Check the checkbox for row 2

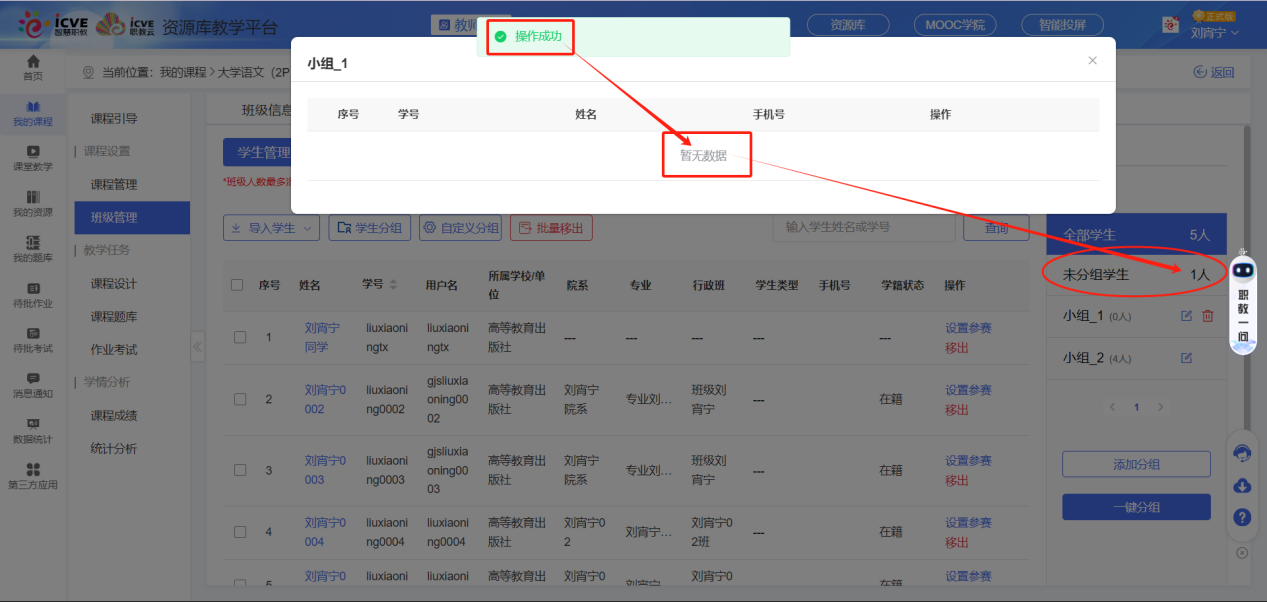240,399
